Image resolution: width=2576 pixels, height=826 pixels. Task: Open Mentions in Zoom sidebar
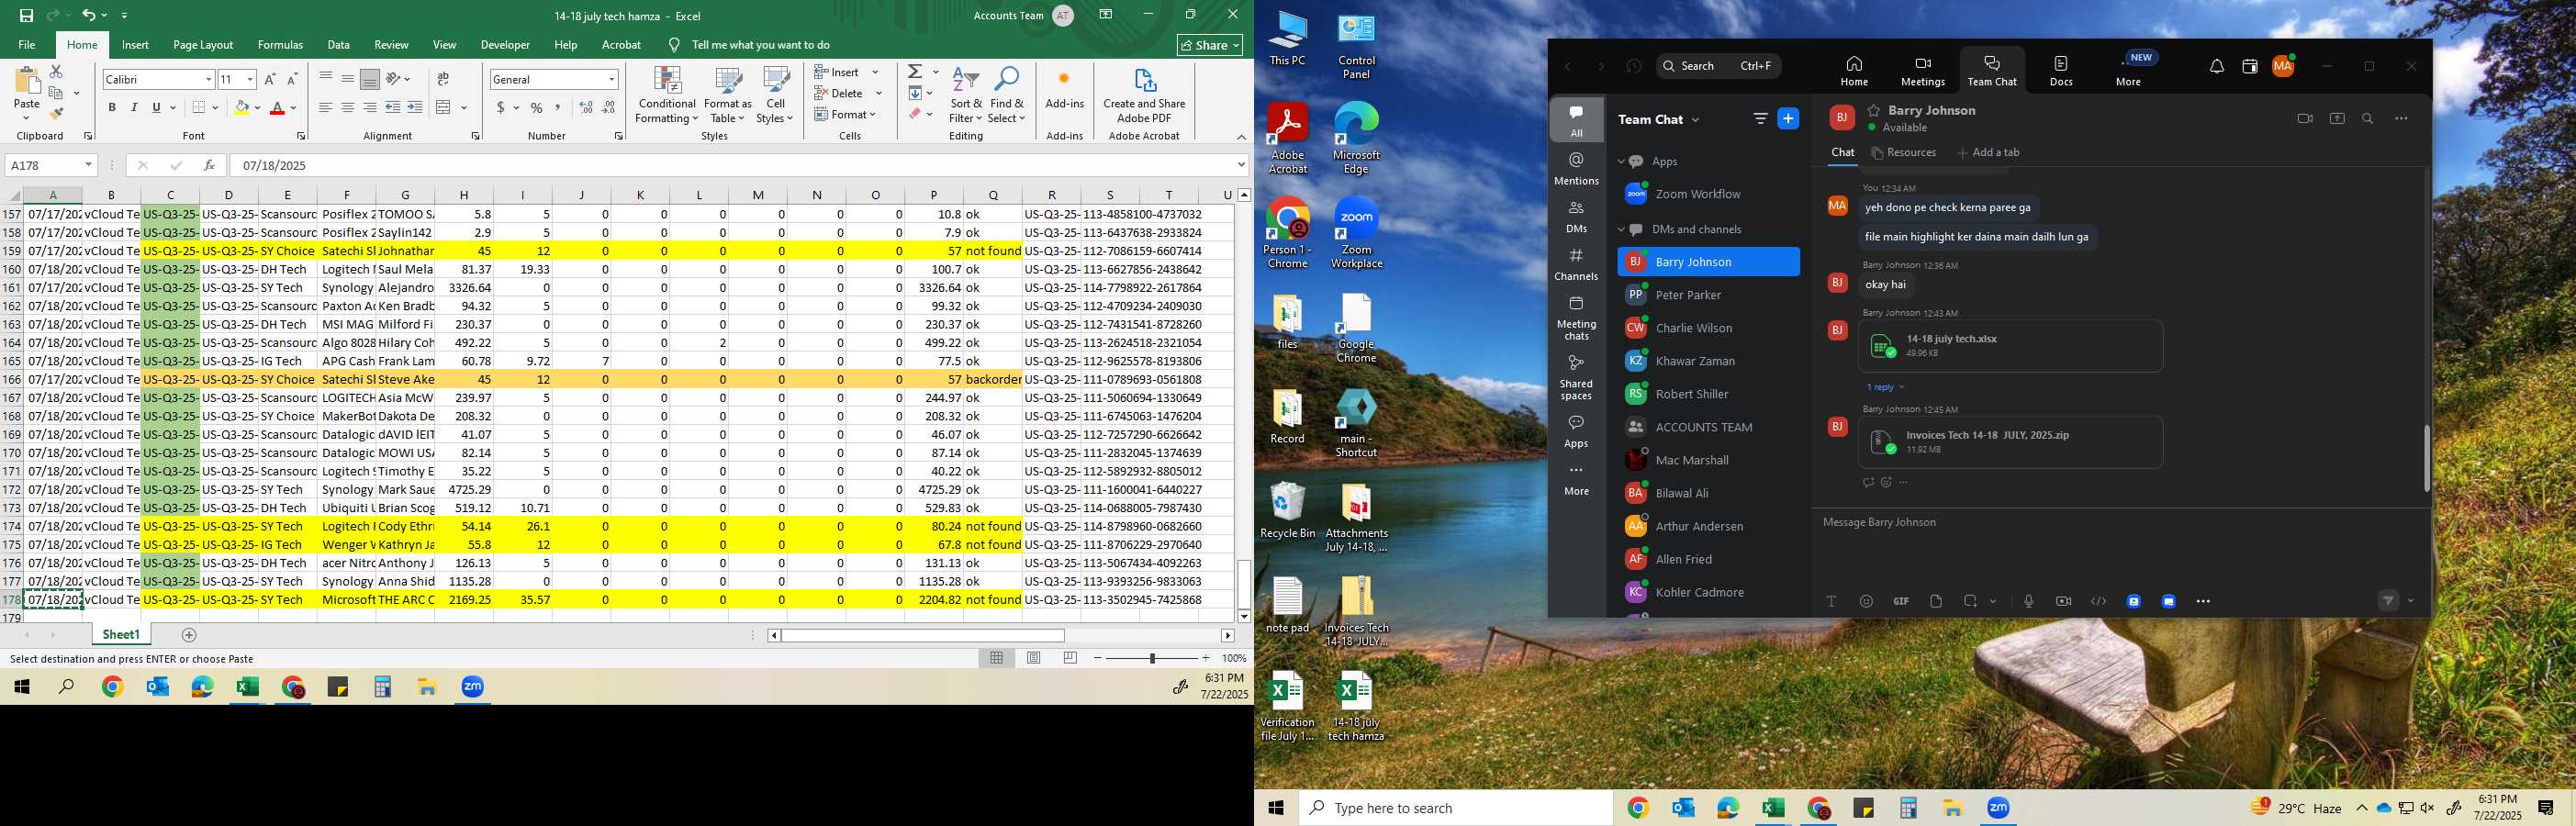point(1576,169)
